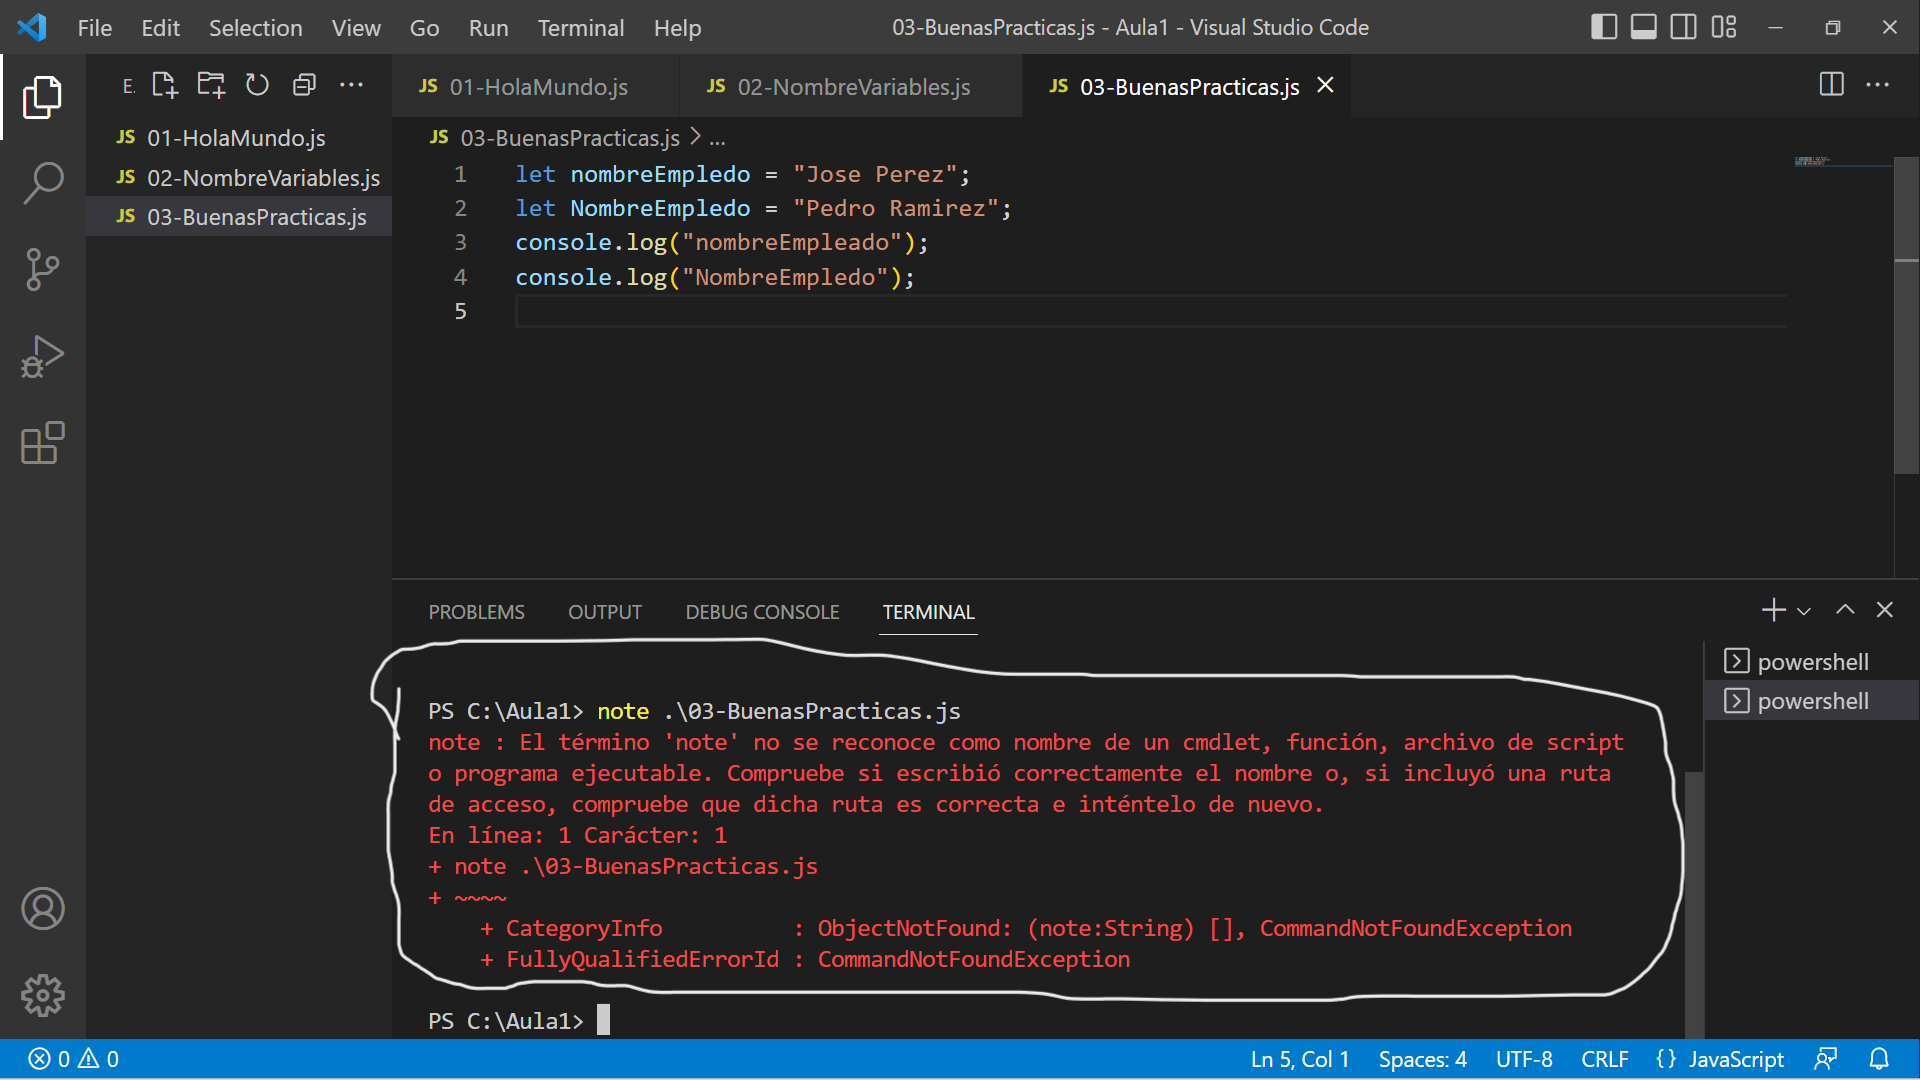Click the errors and warnings status item

tap(74, 1059)
